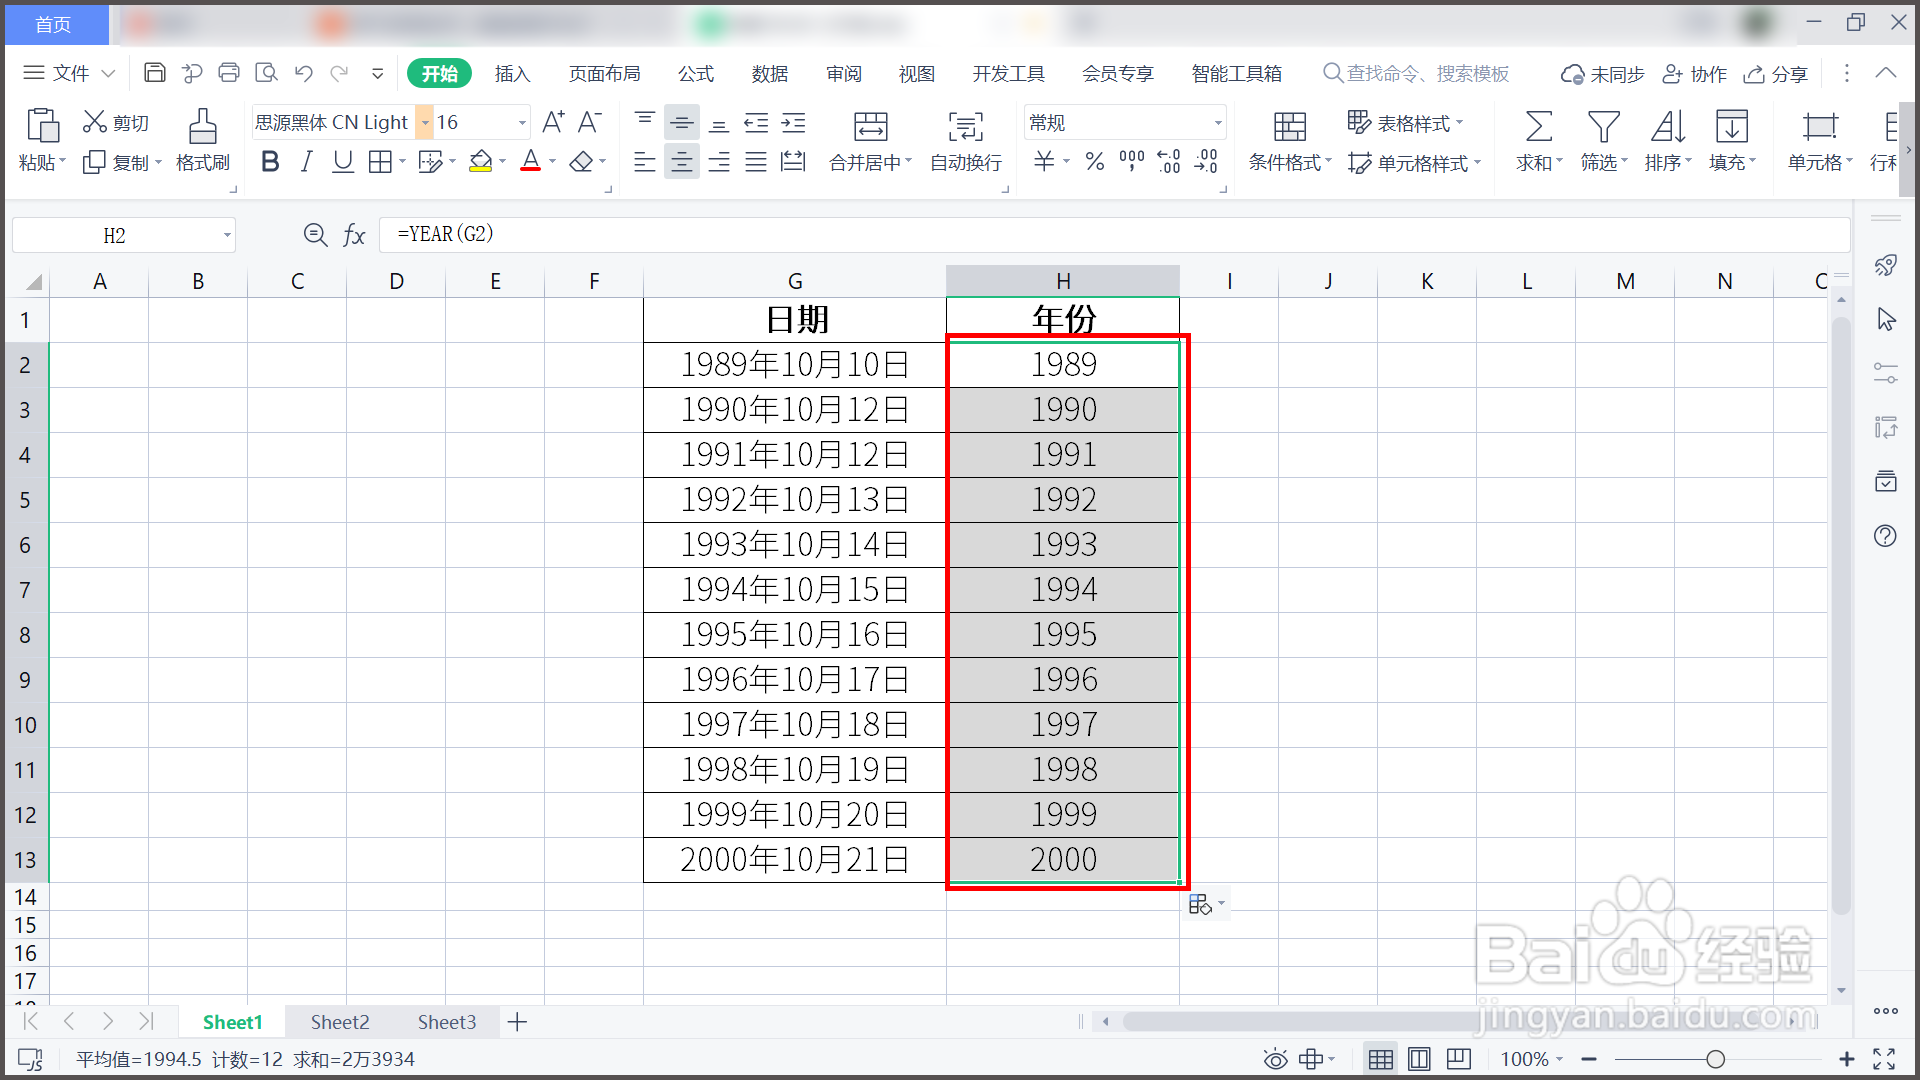Click zoom in plus button
The image size is (1920, 1080).
point(1846,1059)
